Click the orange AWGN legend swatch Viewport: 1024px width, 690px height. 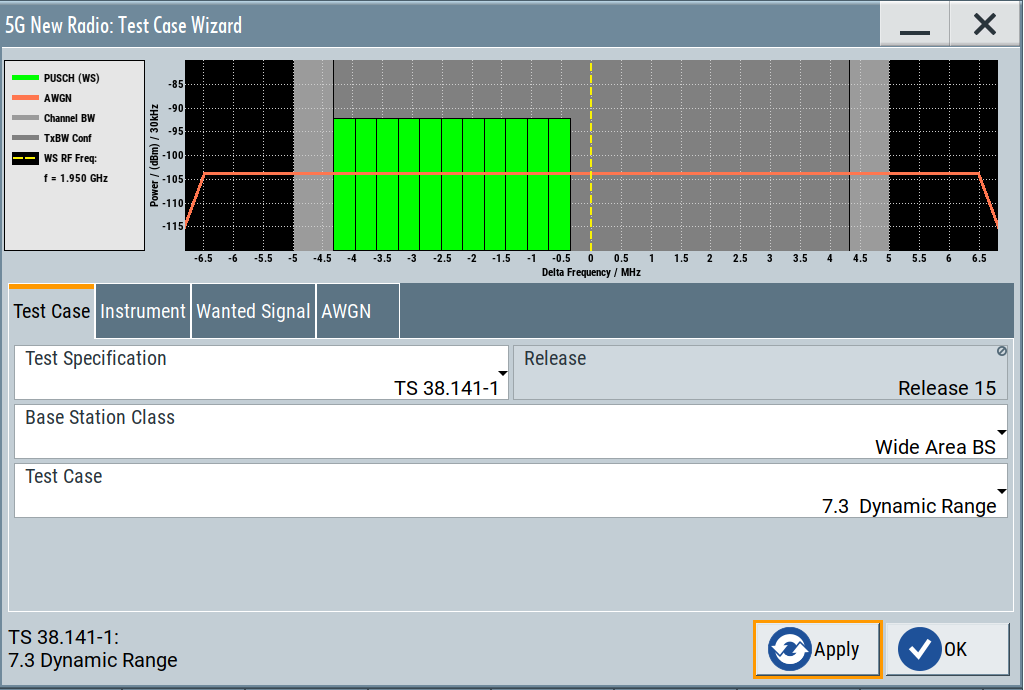pyautogui.click(x=25, y=98)
